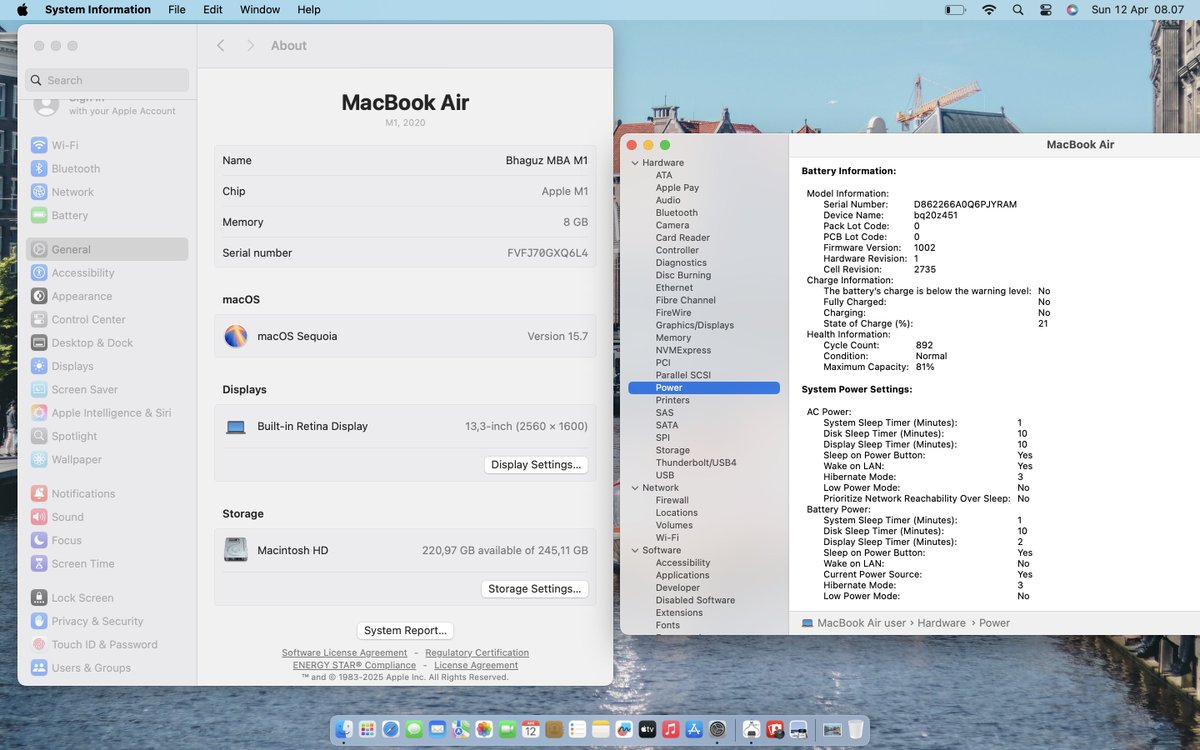Select Memory in the Hardware list
The height and width of the screenshot is (750, 1200).
coord(673,338)
